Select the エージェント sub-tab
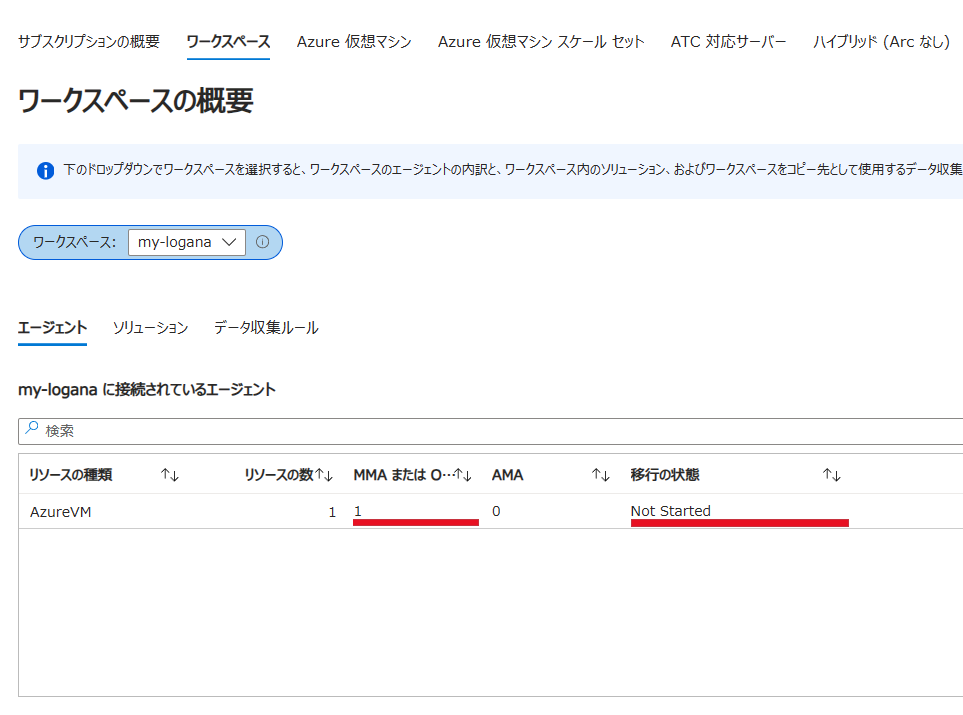The image size is (963, 715). 52,328
